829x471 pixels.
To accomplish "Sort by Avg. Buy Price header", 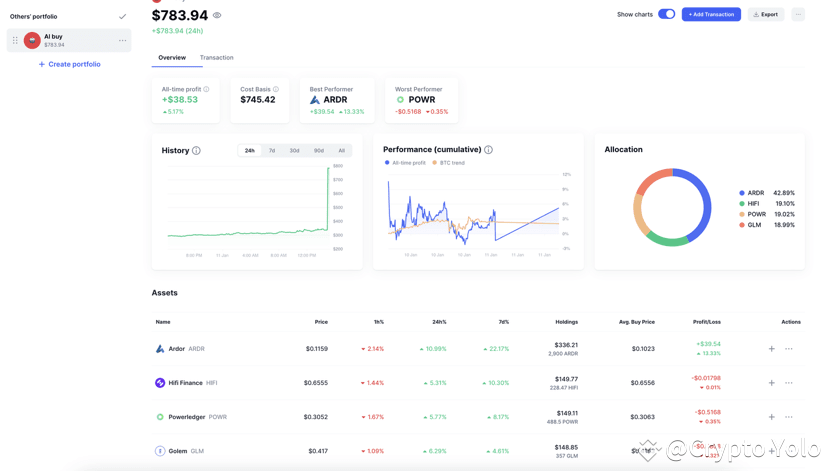I will (x=637, y=322).
